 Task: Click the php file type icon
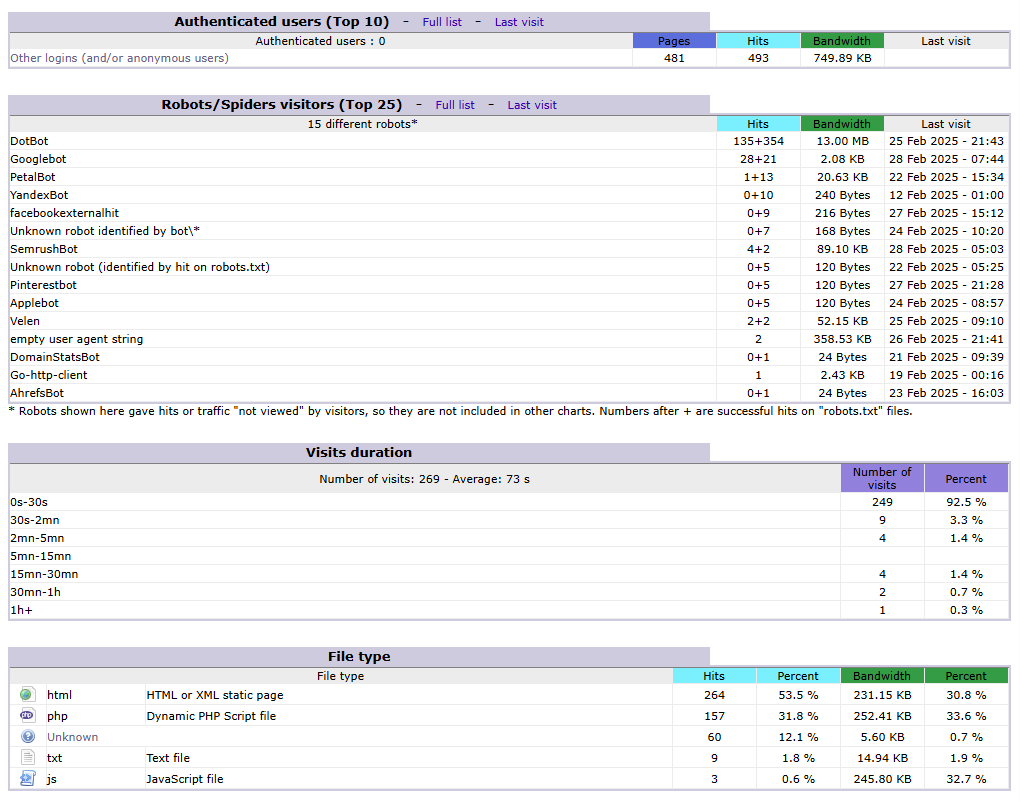(x=27, y=716)
